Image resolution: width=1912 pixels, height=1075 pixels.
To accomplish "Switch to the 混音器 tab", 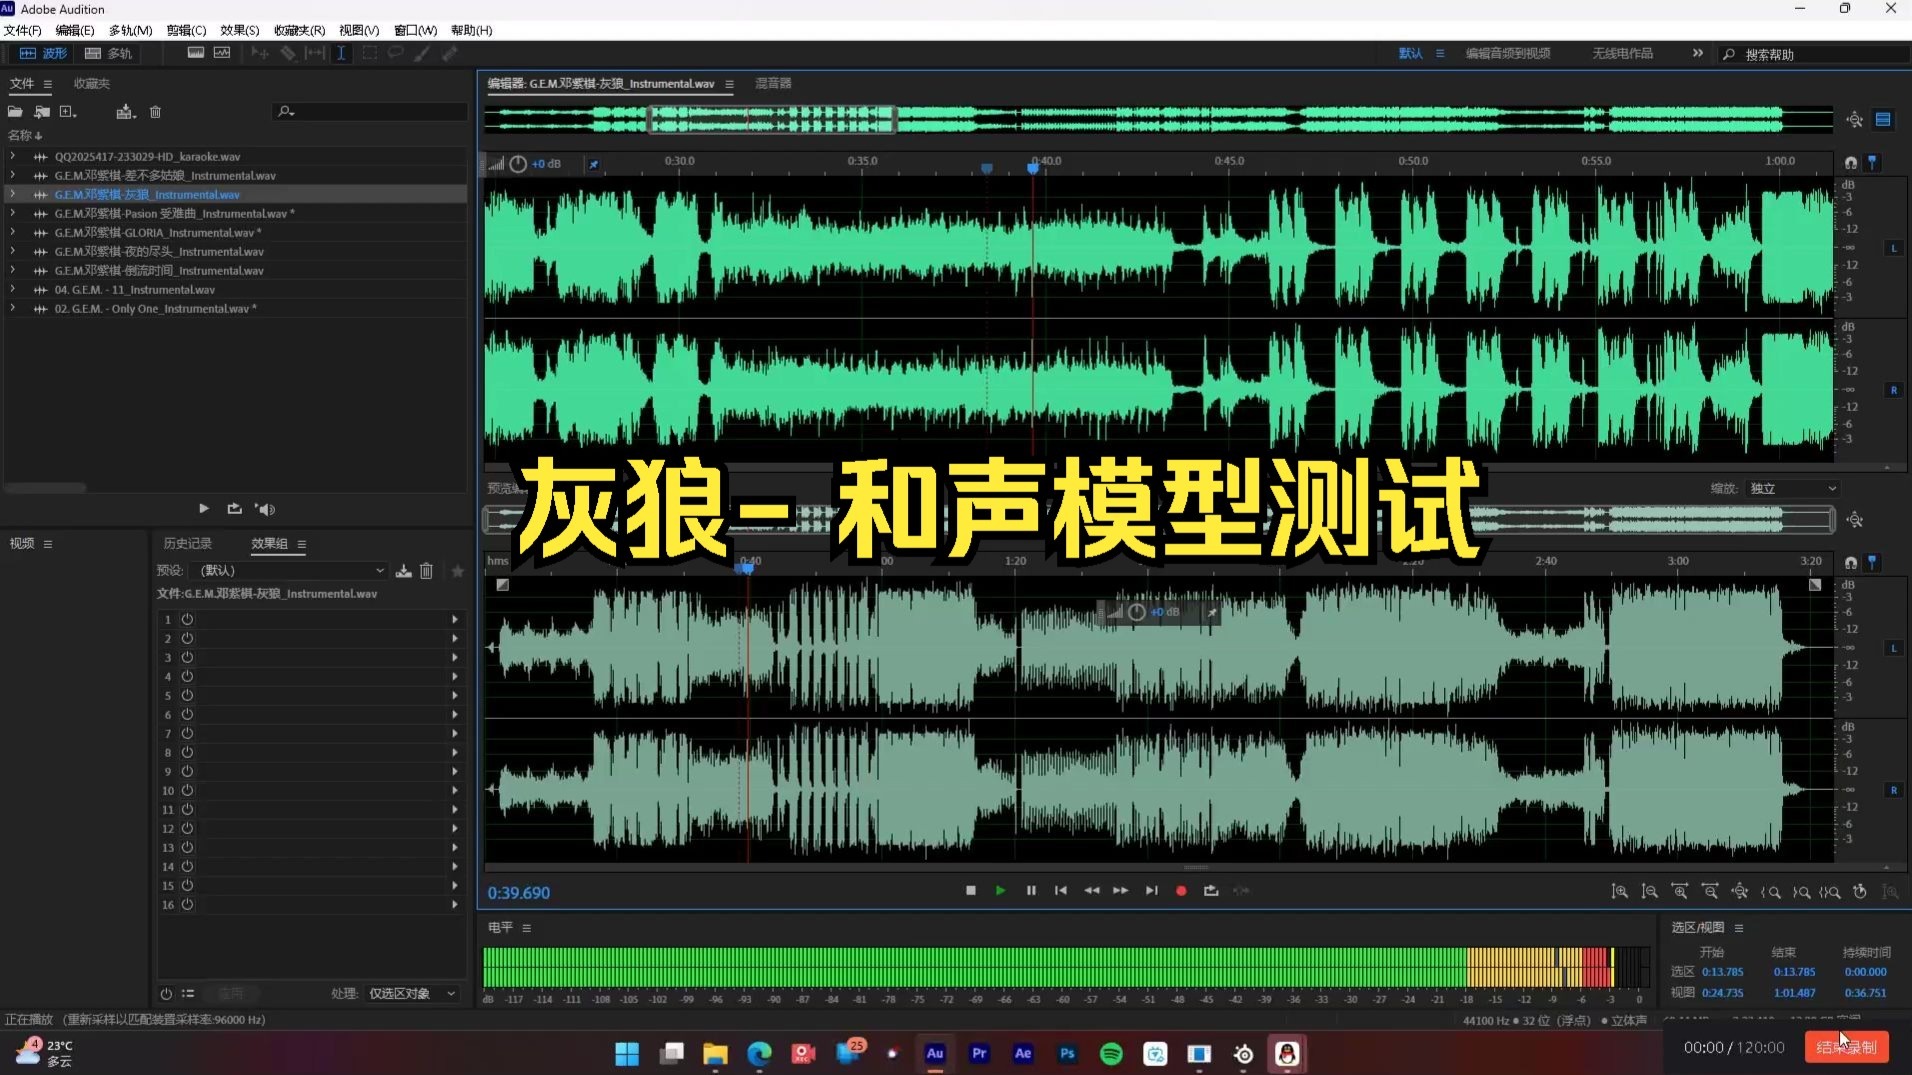I will click(773, 83).
